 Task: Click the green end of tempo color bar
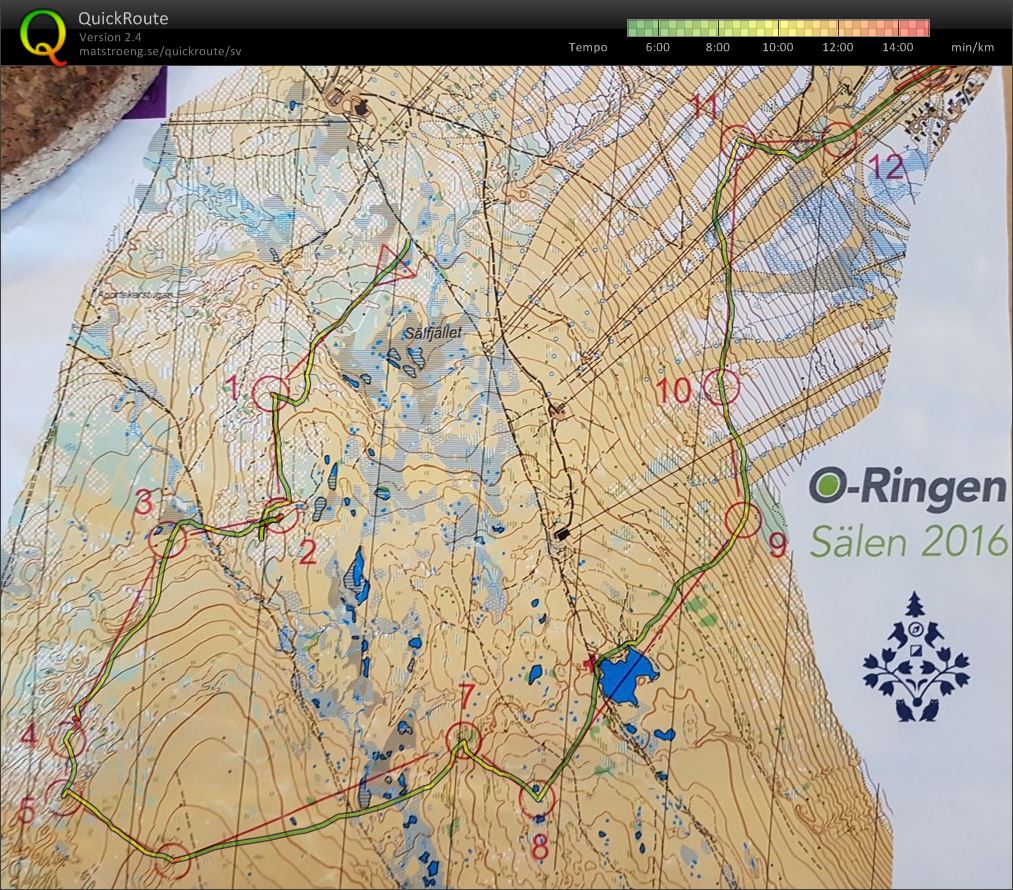click(636, 28)
